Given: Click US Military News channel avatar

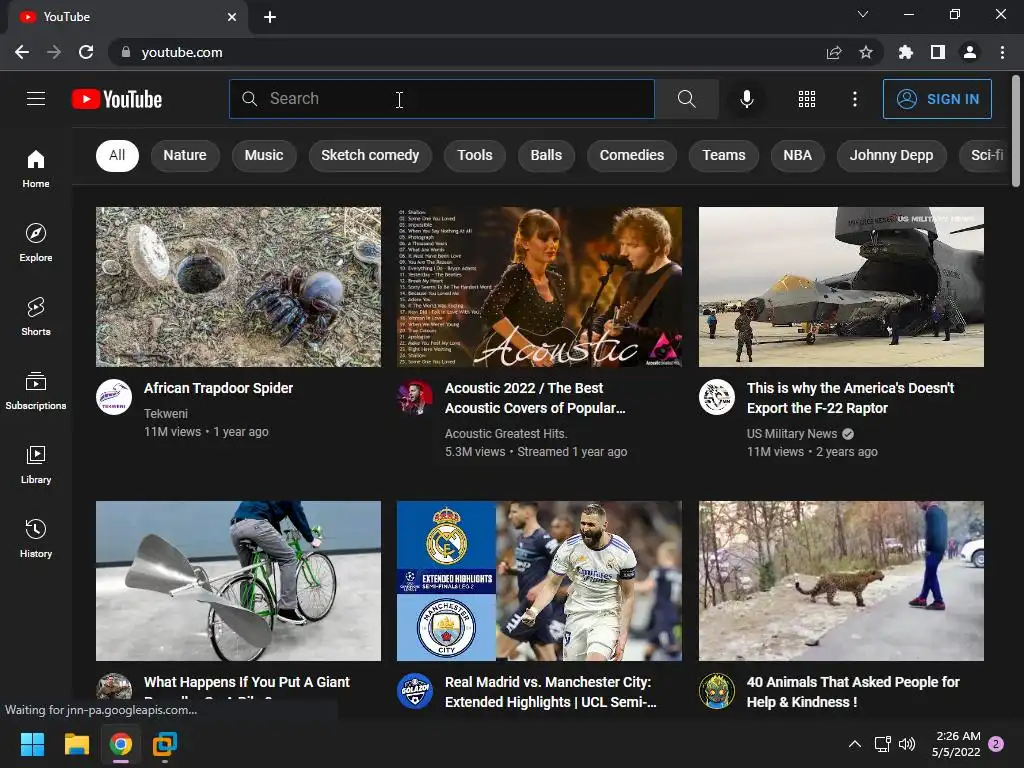Looking at the screenshot, I should [x=717, y=397].
